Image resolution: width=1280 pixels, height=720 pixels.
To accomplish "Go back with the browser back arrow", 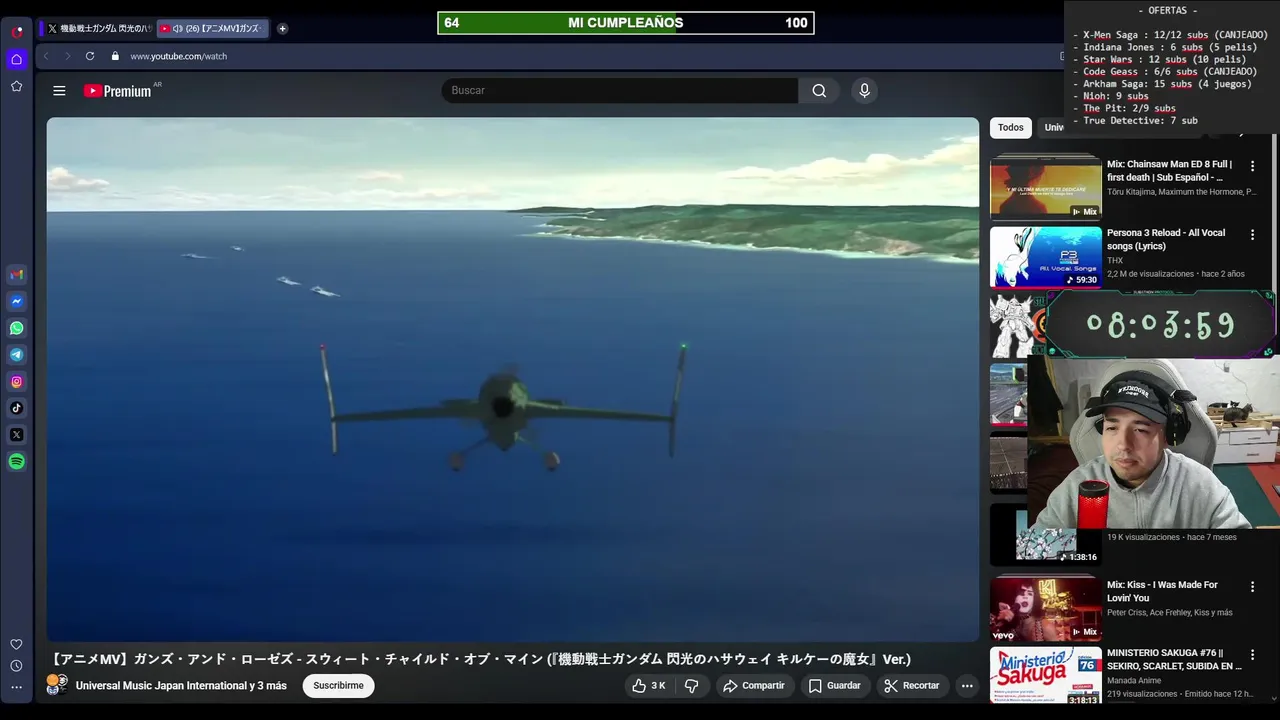I will tap(46, 56).
